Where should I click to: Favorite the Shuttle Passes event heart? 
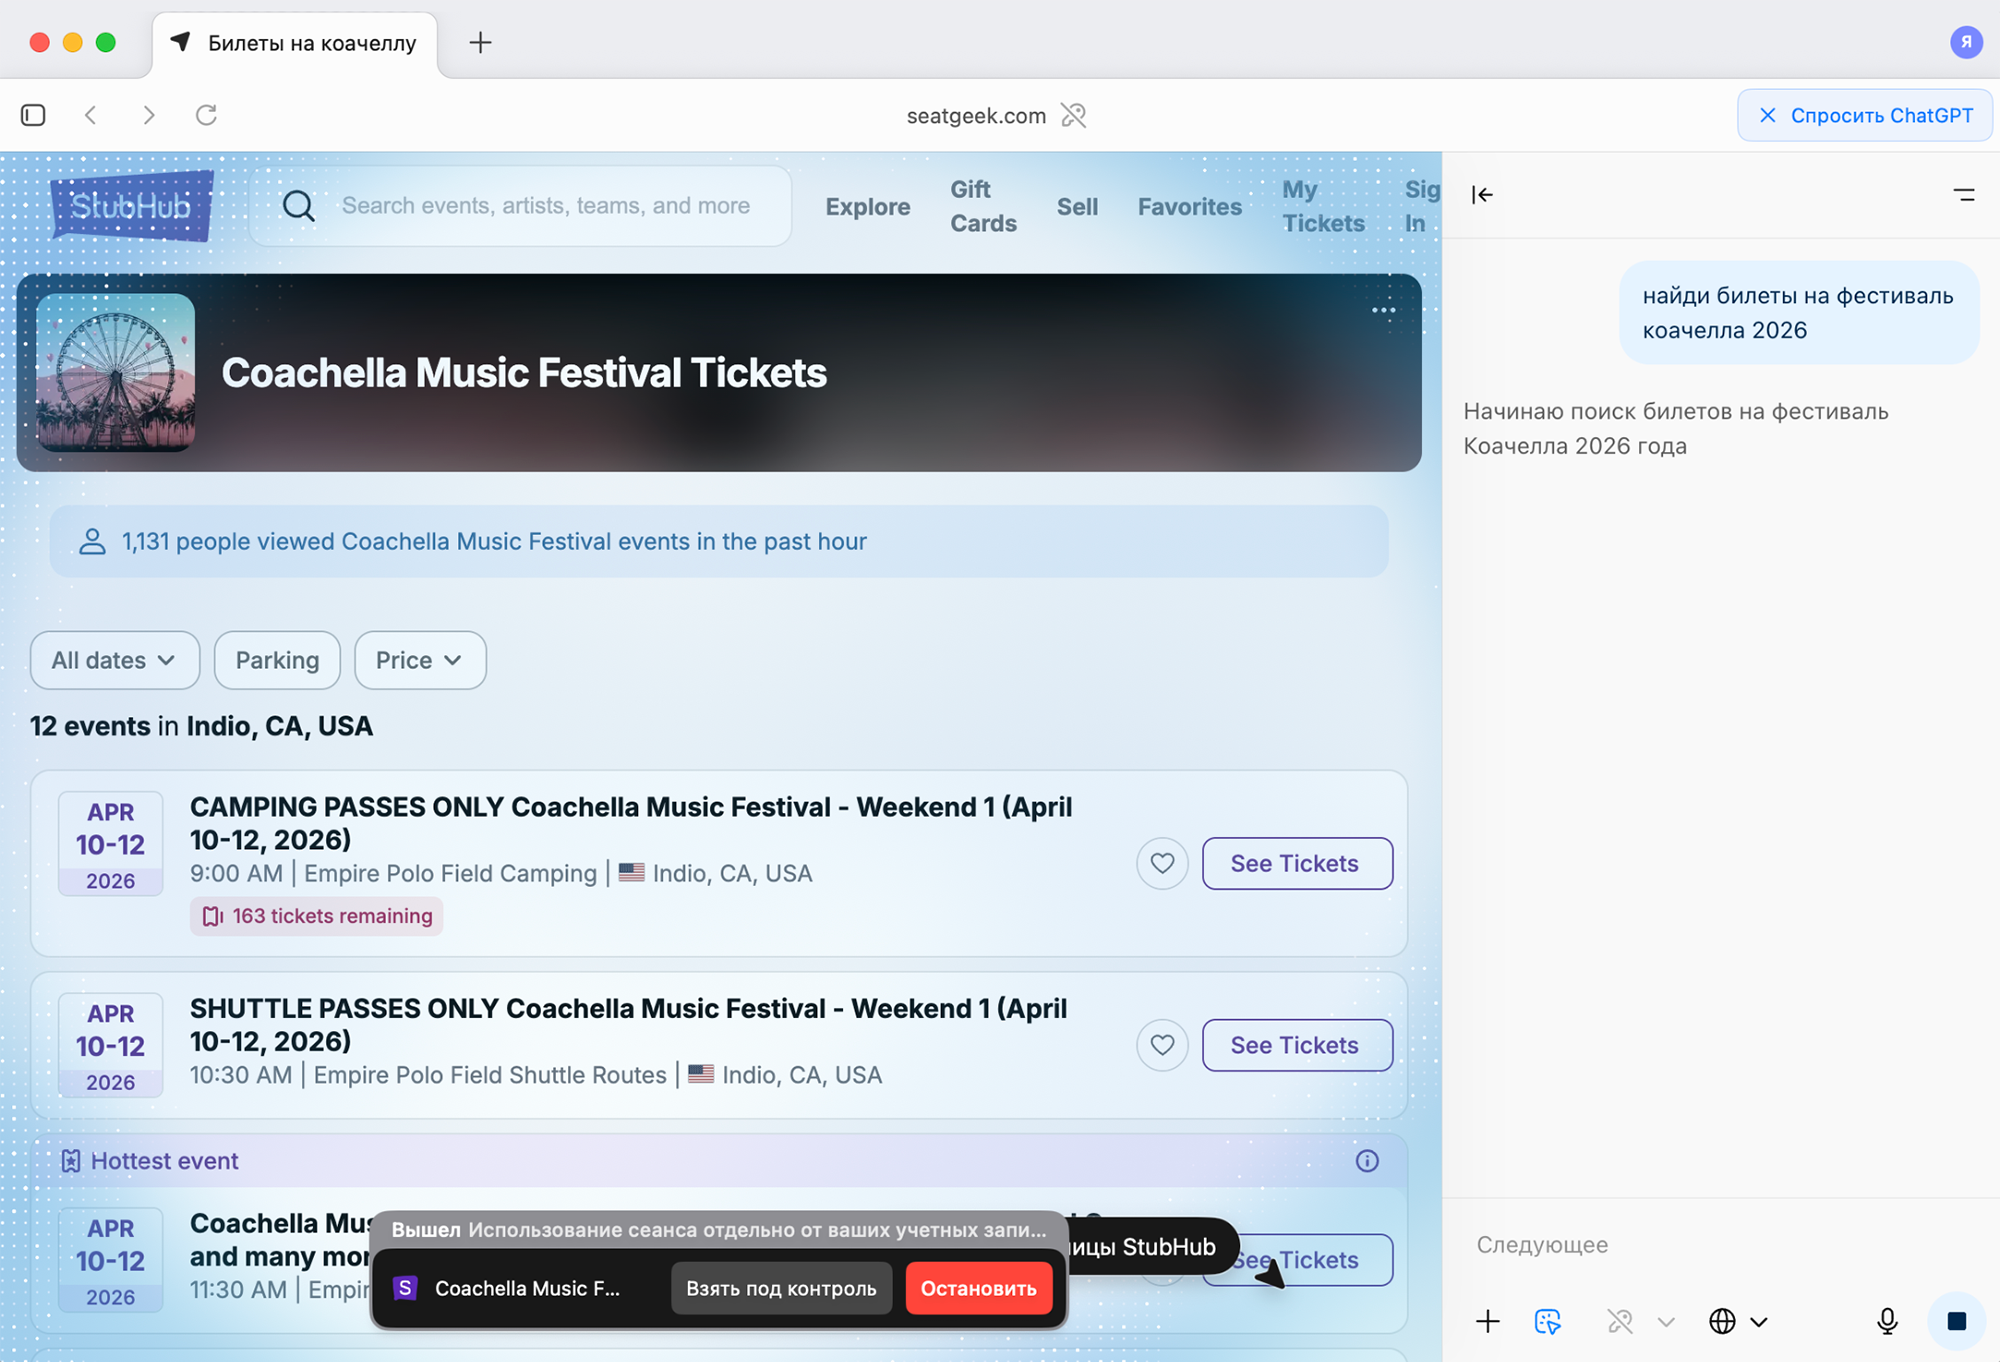[x=1161, y=1045]
